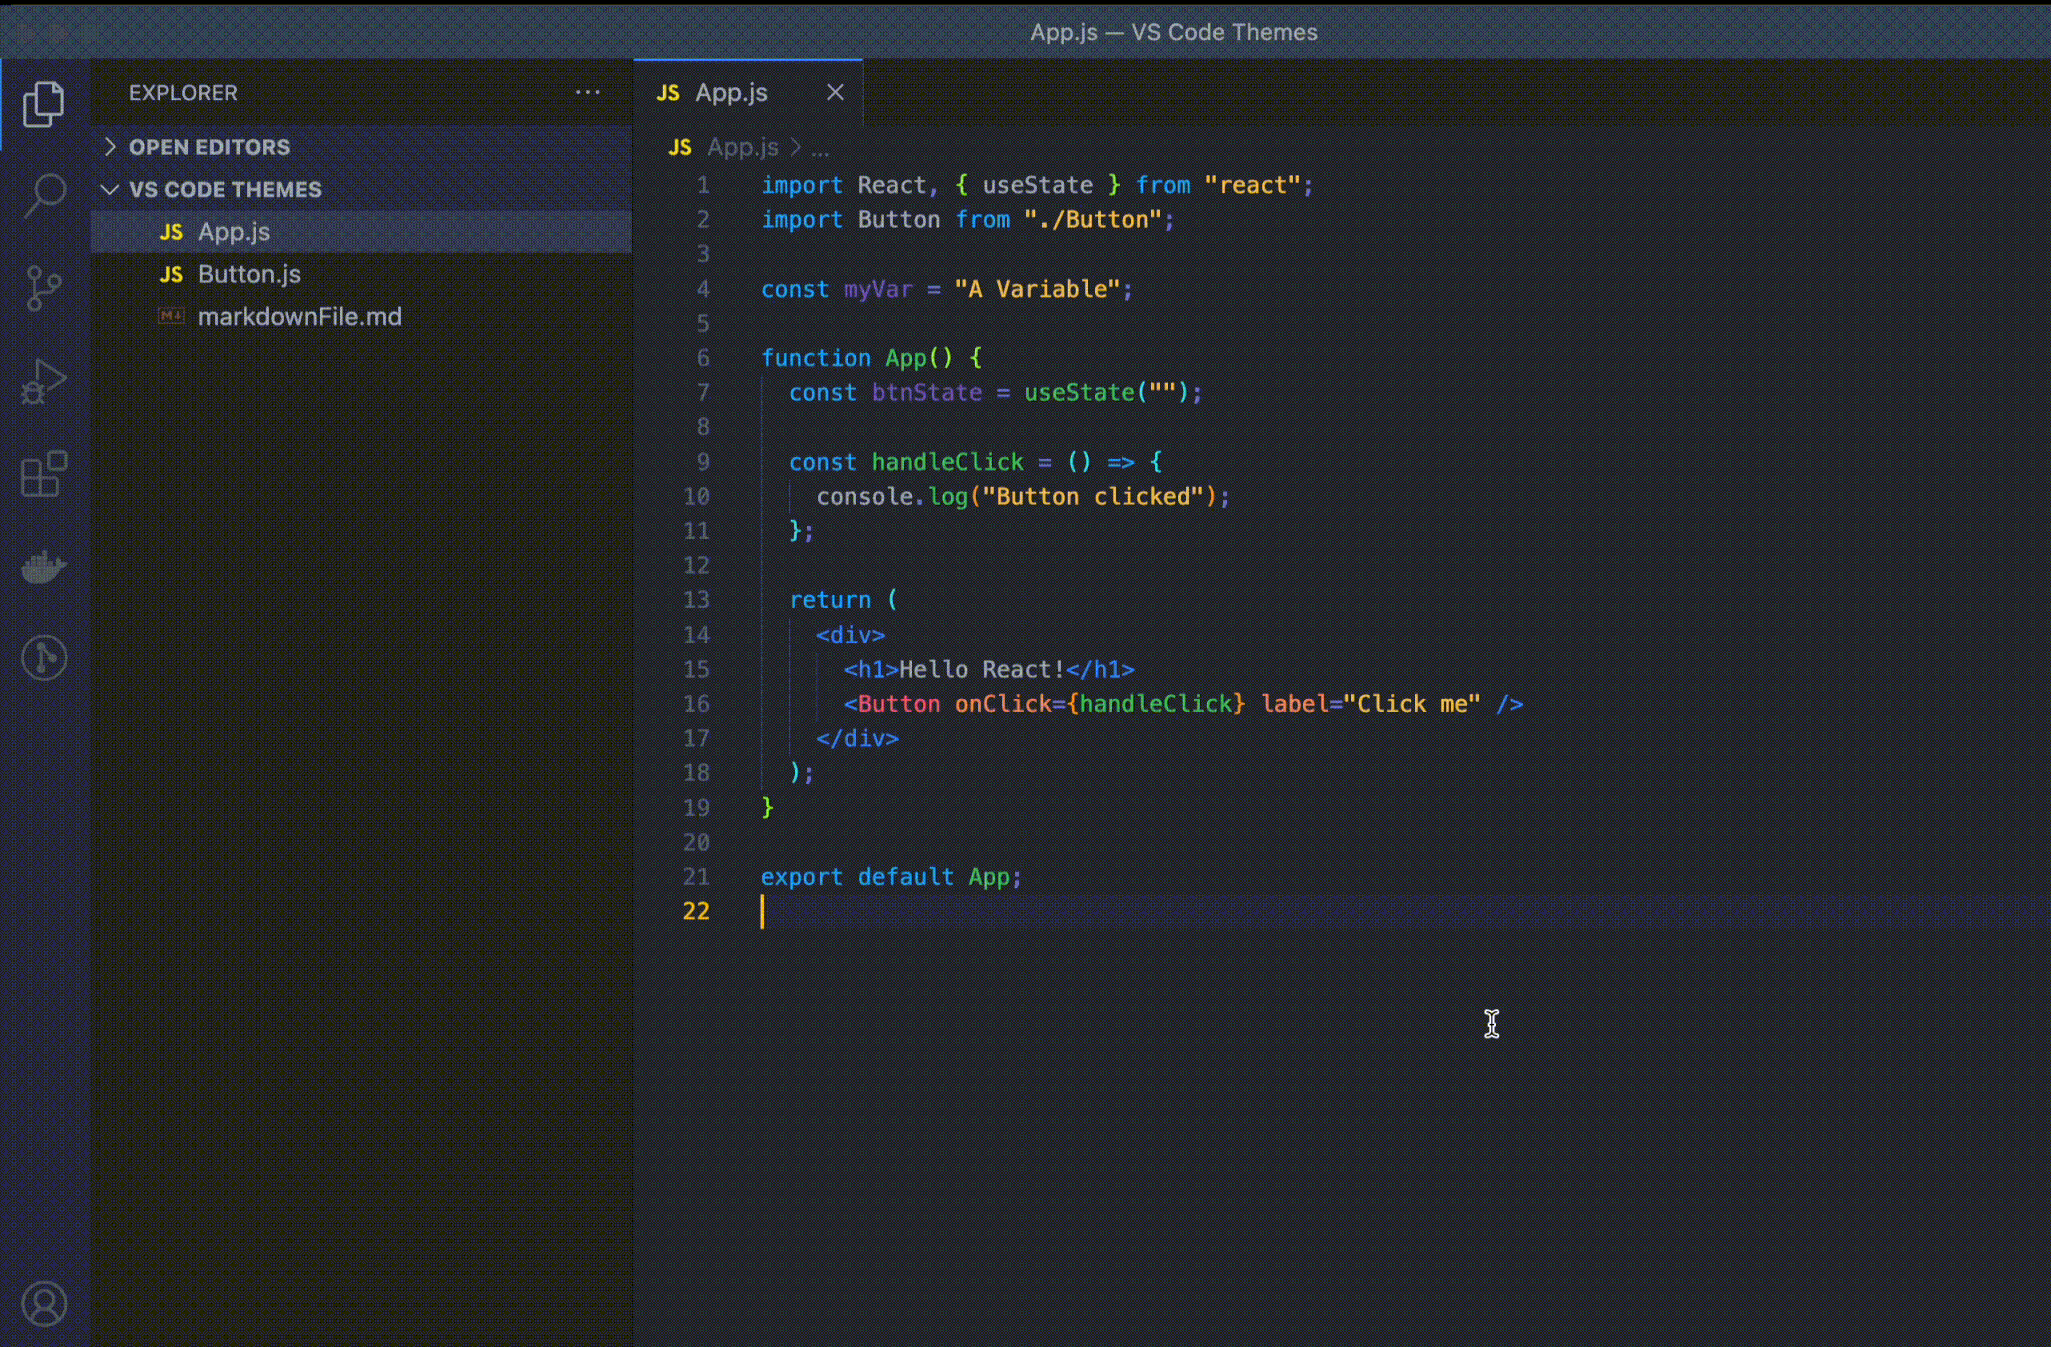Viewport: 2051px width, 1347px height.
Task: Click line number 16 in the gutter
Action: [696, 704]
